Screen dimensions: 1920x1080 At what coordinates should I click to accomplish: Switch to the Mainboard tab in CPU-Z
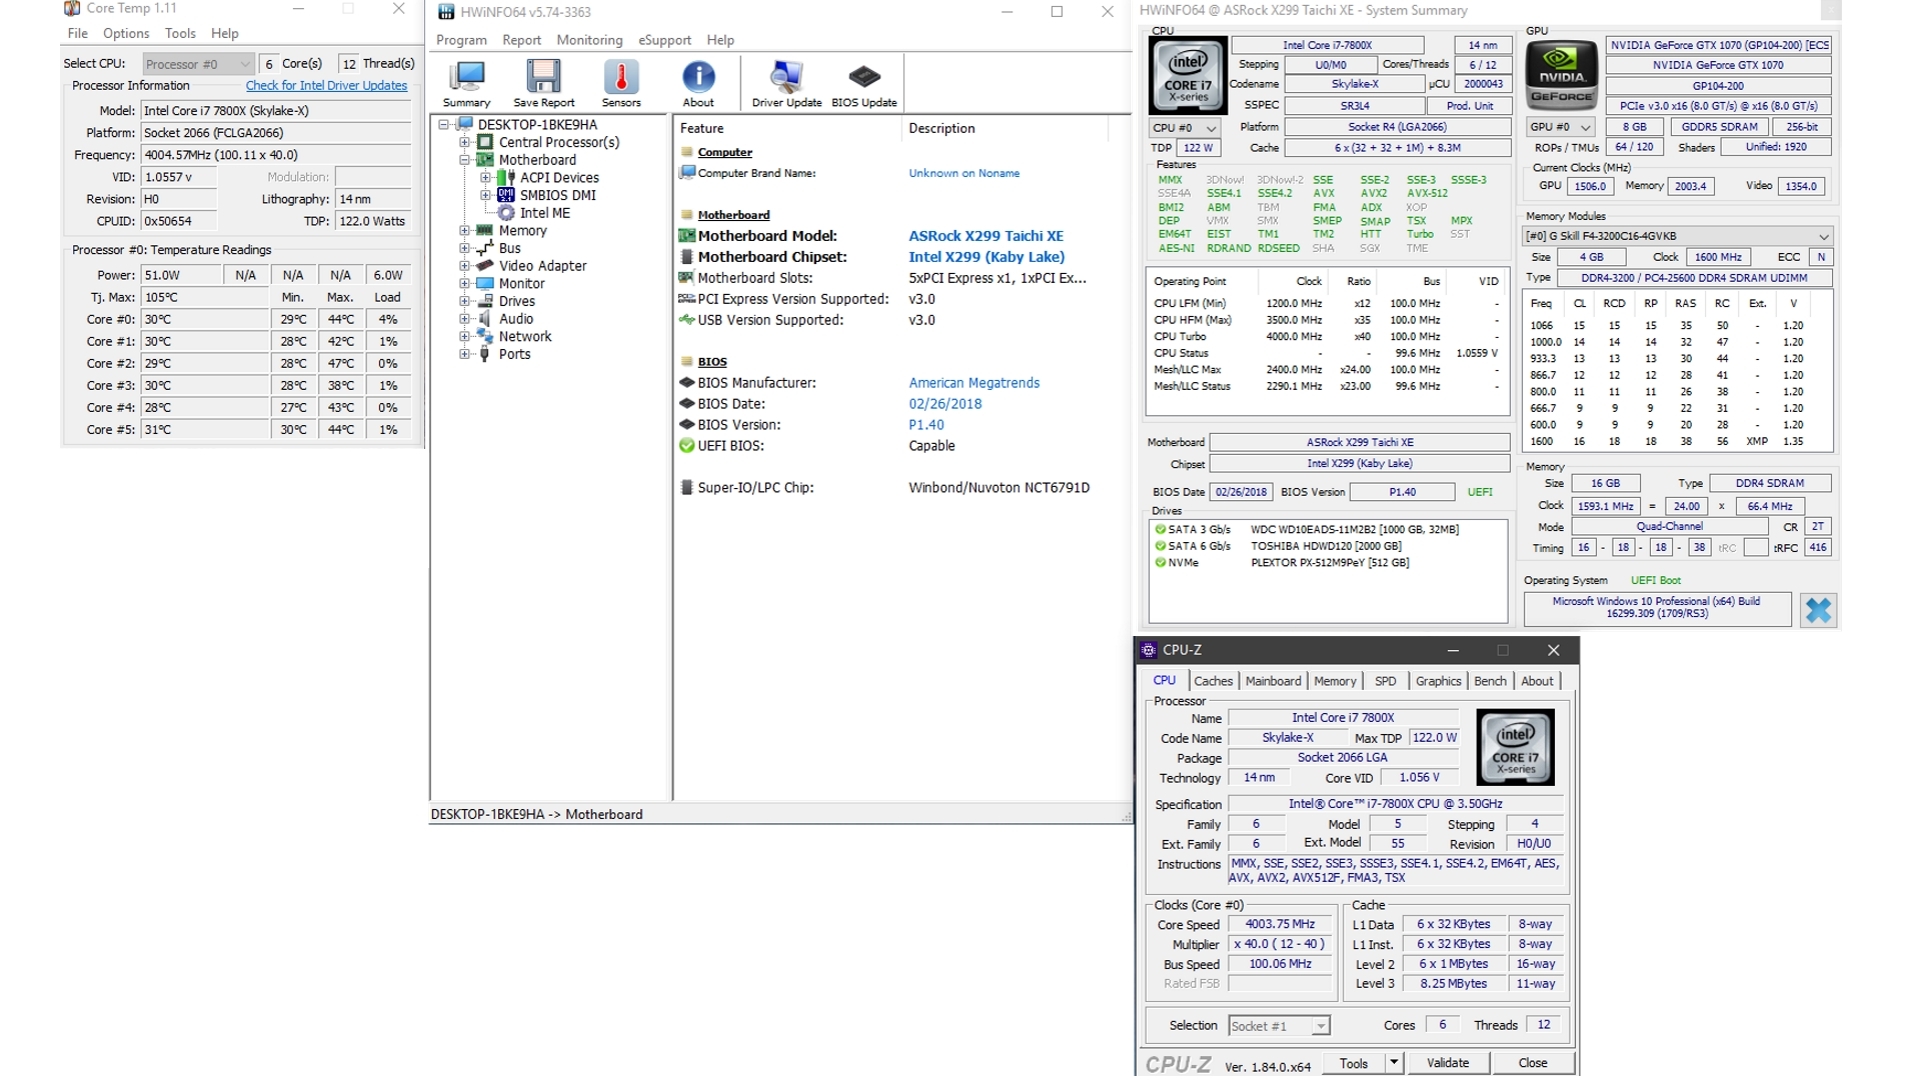point(1273,681)
